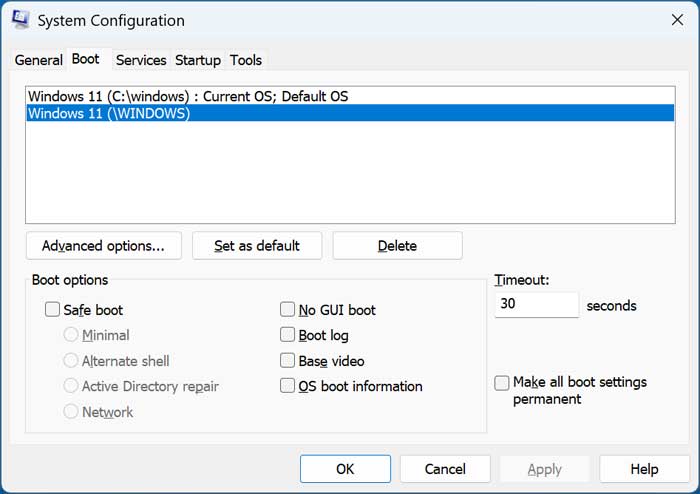Open Advanced options dialog
The height and width of the screenshot is (494, 700).
click(104, 245)
